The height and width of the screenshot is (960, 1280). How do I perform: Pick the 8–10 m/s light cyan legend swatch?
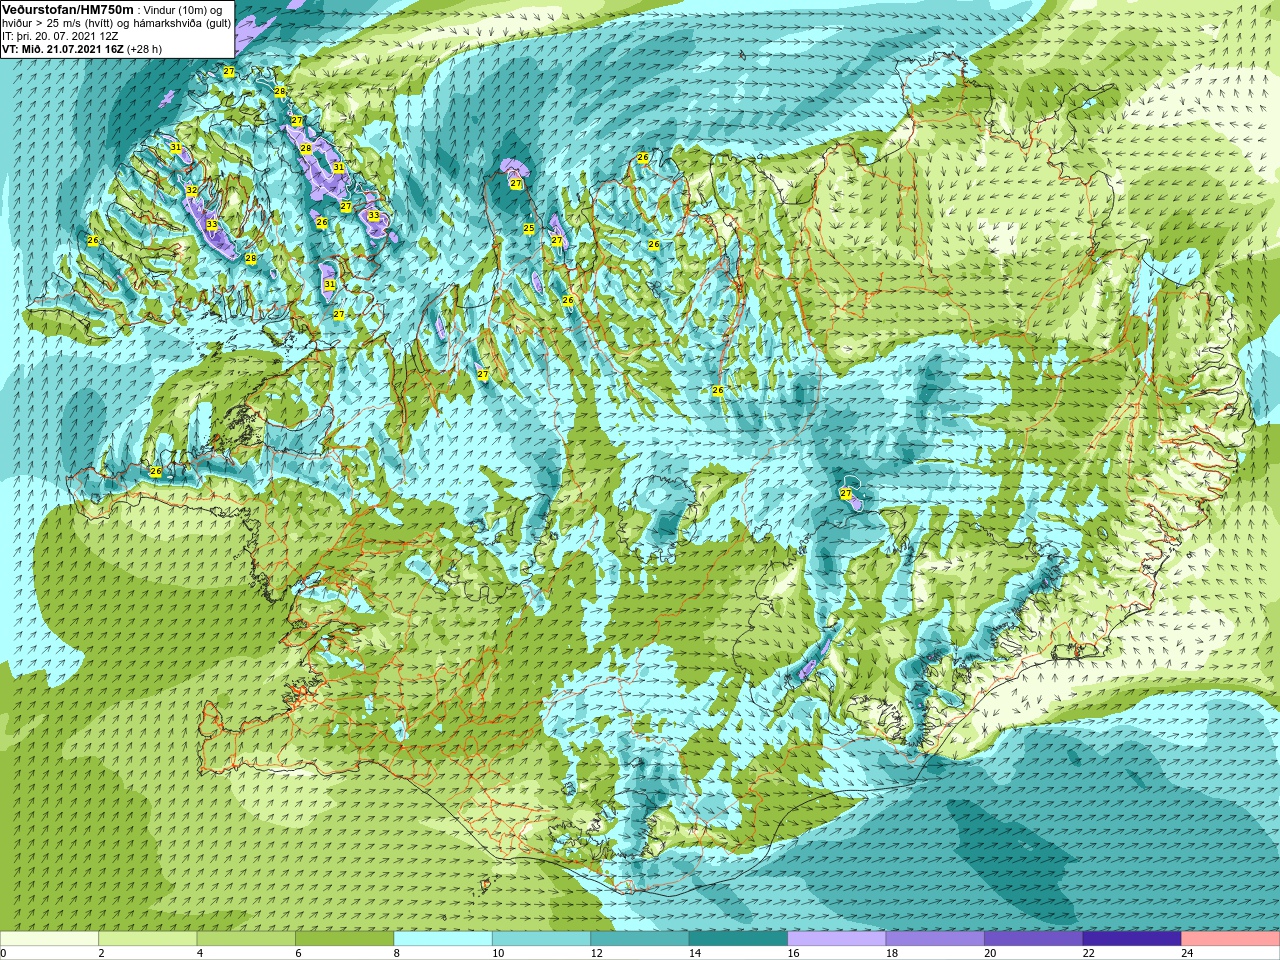click(443, 939)
